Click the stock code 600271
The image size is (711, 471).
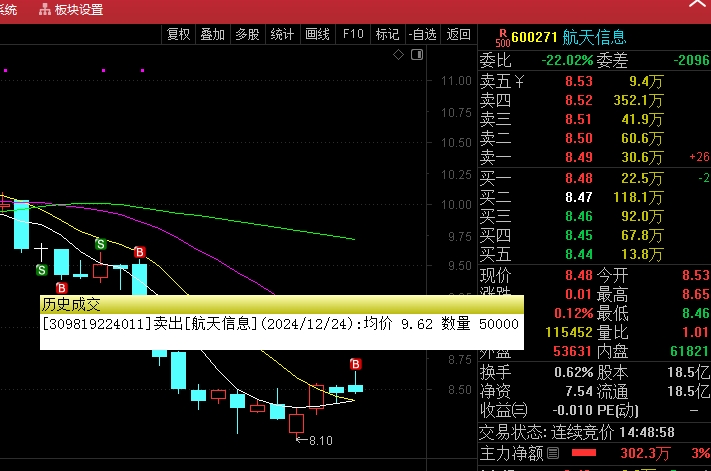[534, 37]
